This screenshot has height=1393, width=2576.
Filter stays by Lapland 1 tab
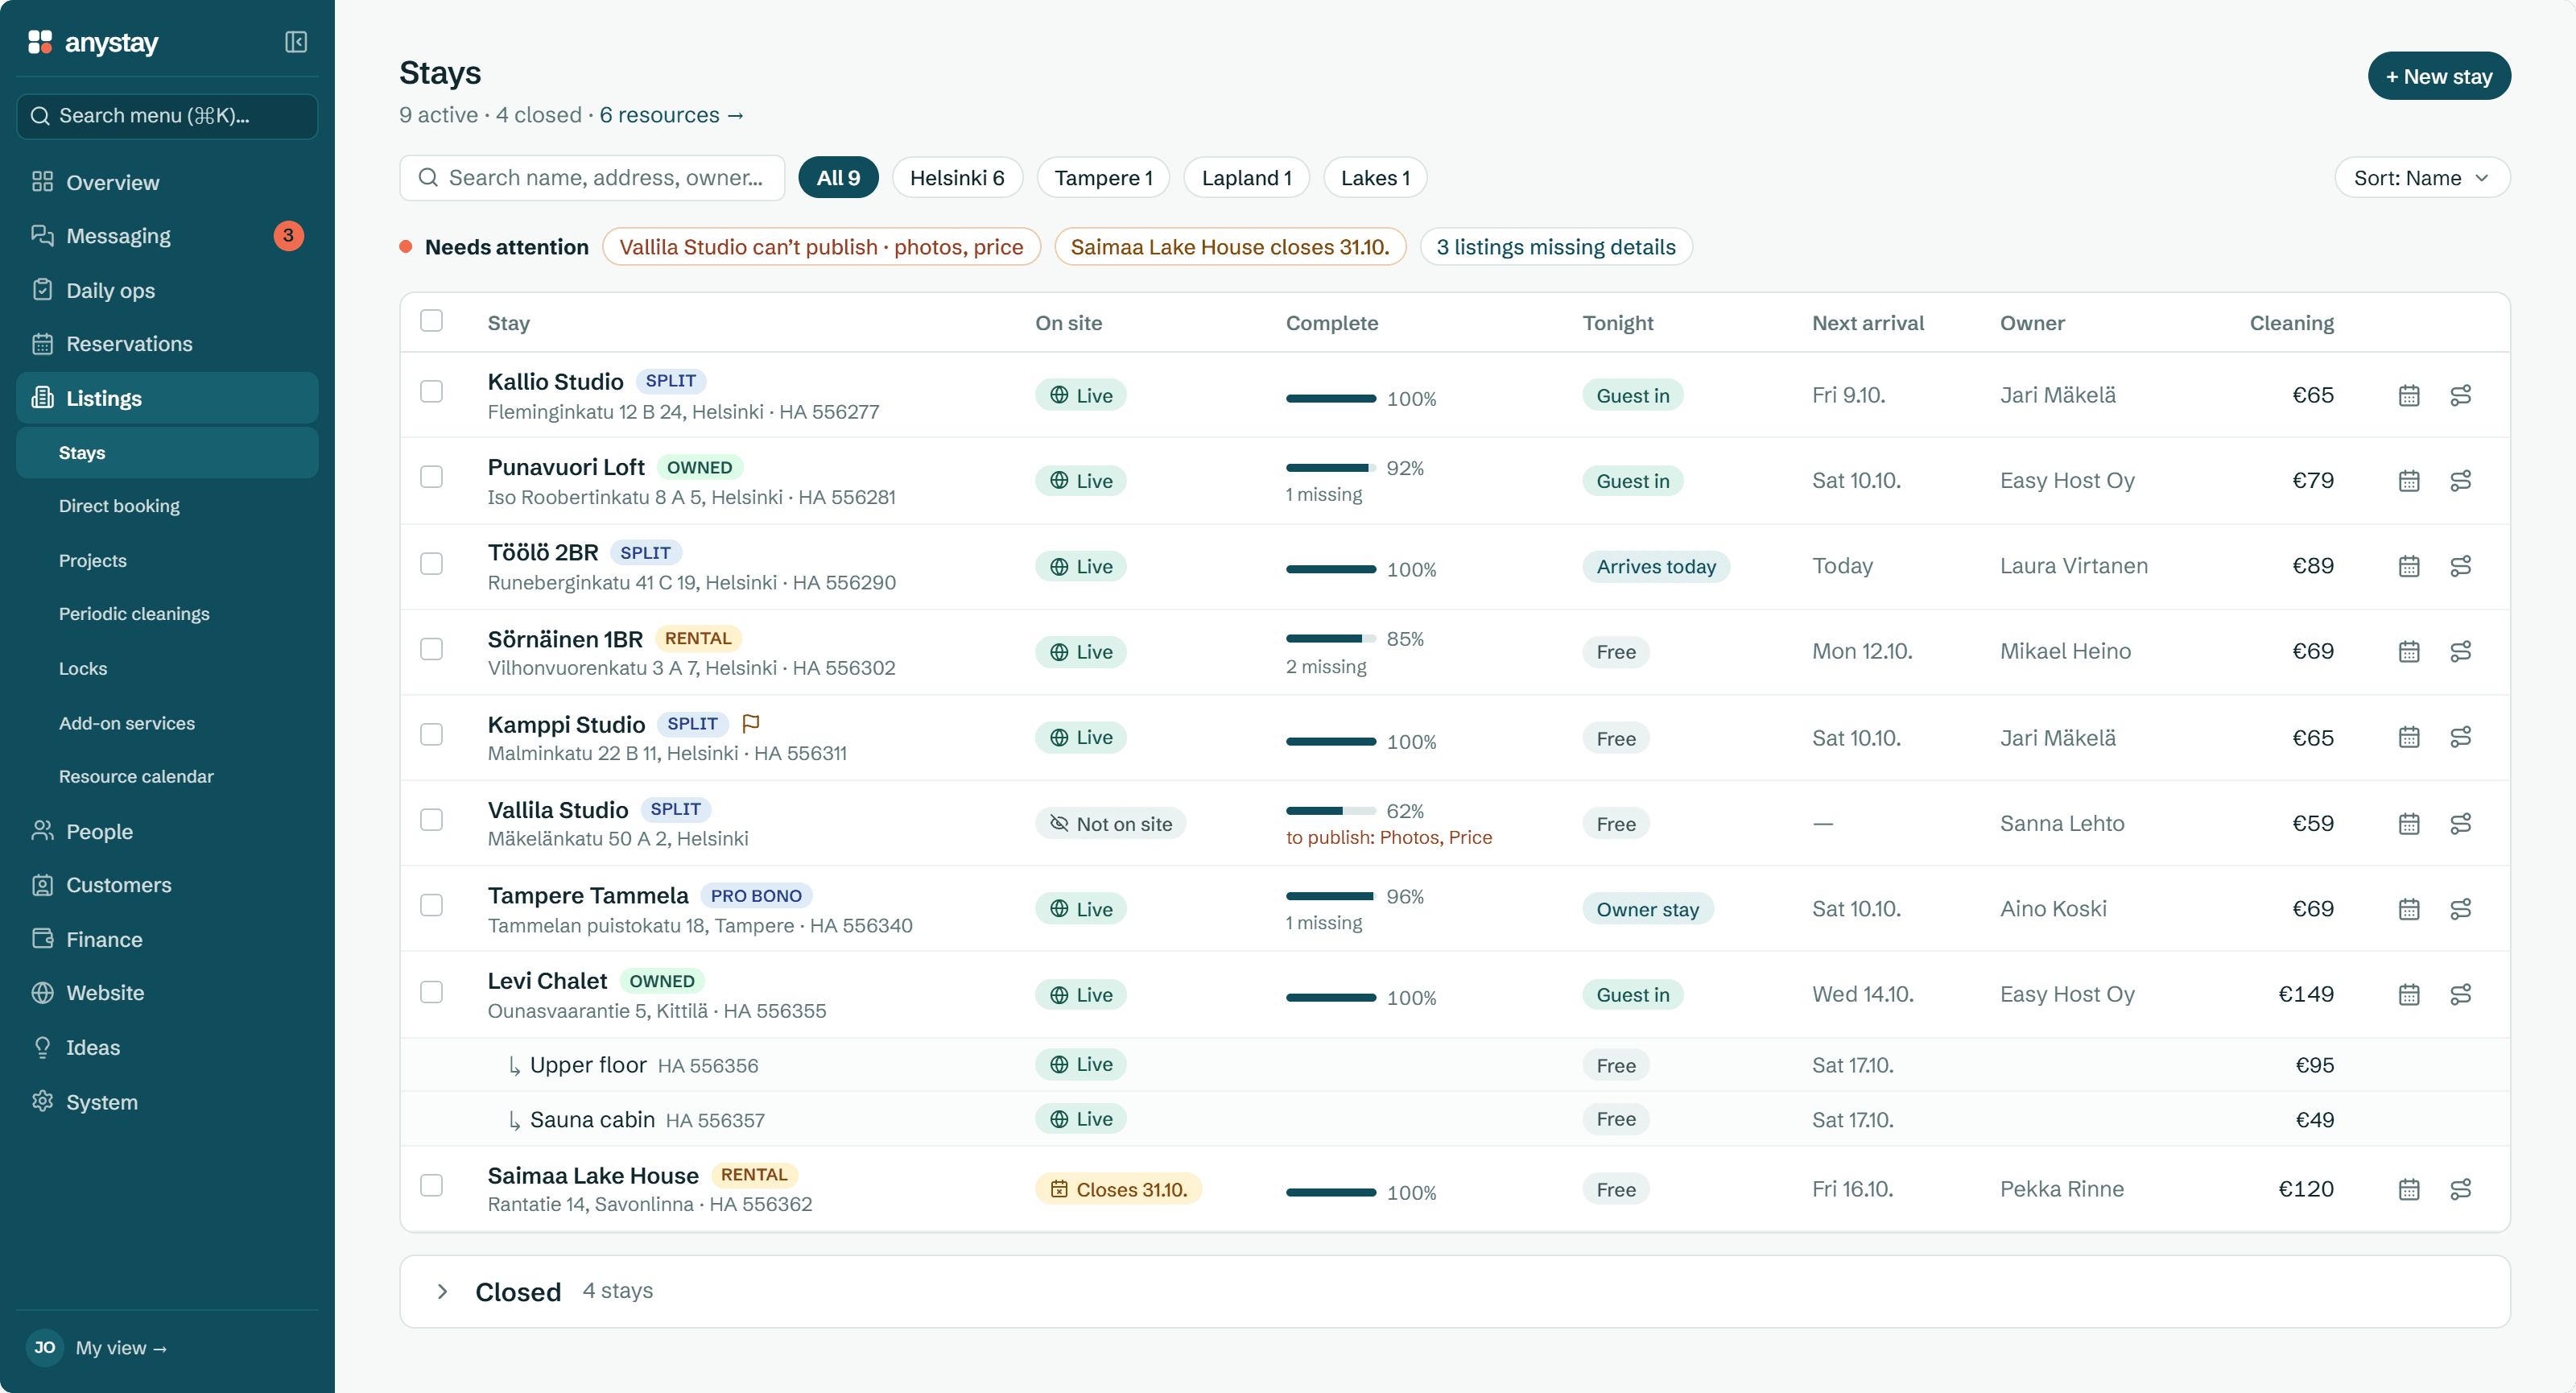(1246, 178)
